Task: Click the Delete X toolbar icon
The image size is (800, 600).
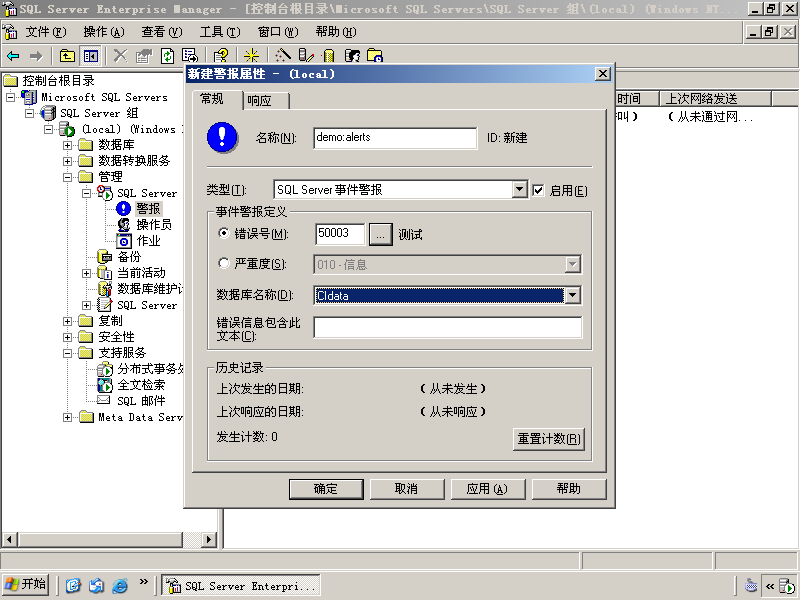Action: (120, 56)
